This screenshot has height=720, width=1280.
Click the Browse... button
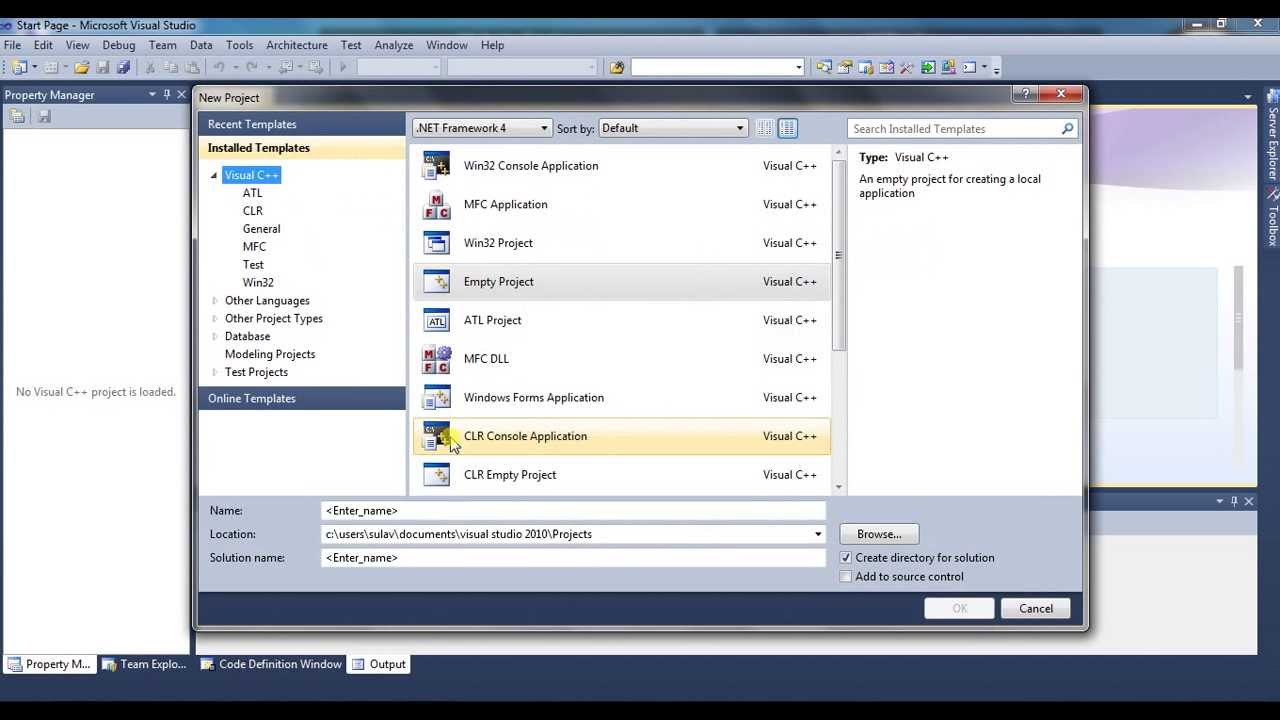pos(879,534)
